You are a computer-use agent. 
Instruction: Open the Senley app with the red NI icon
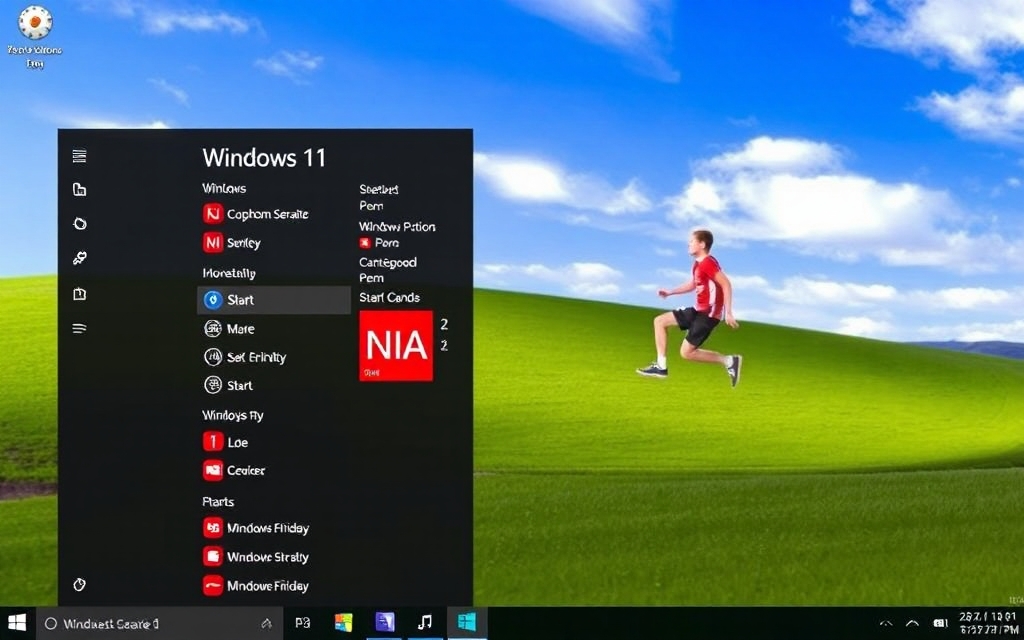pyautogui.click(x=232, y=243)
